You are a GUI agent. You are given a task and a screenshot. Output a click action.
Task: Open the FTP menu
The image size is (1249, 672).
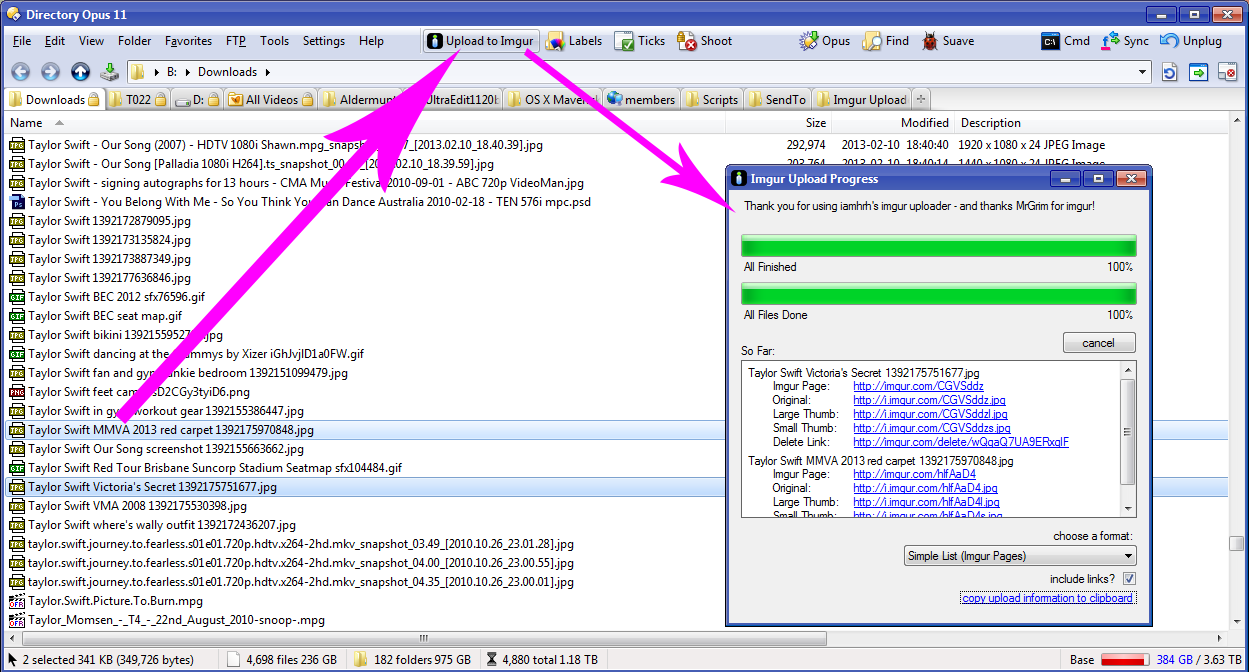click(x=236, y=41)
